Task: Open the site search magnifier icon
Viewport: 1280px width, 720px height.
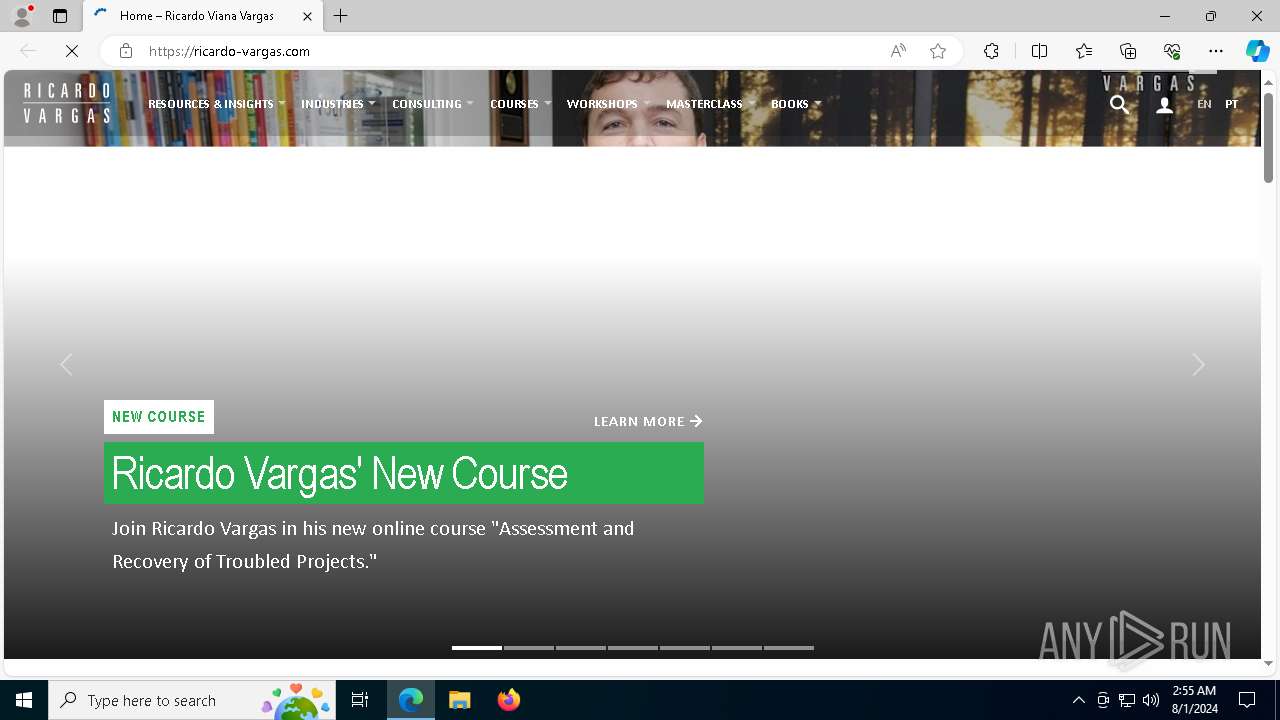Action: pyautogui.click(x=1119, y=104)
